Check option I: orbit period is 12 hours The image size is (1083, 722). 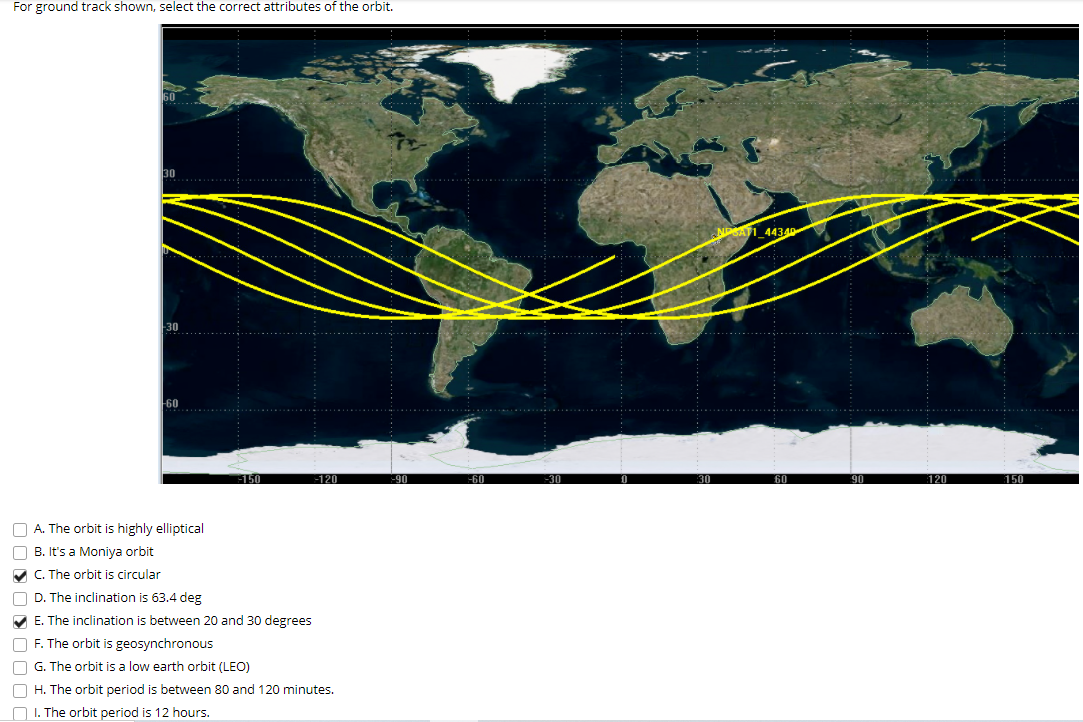[20, 712]
